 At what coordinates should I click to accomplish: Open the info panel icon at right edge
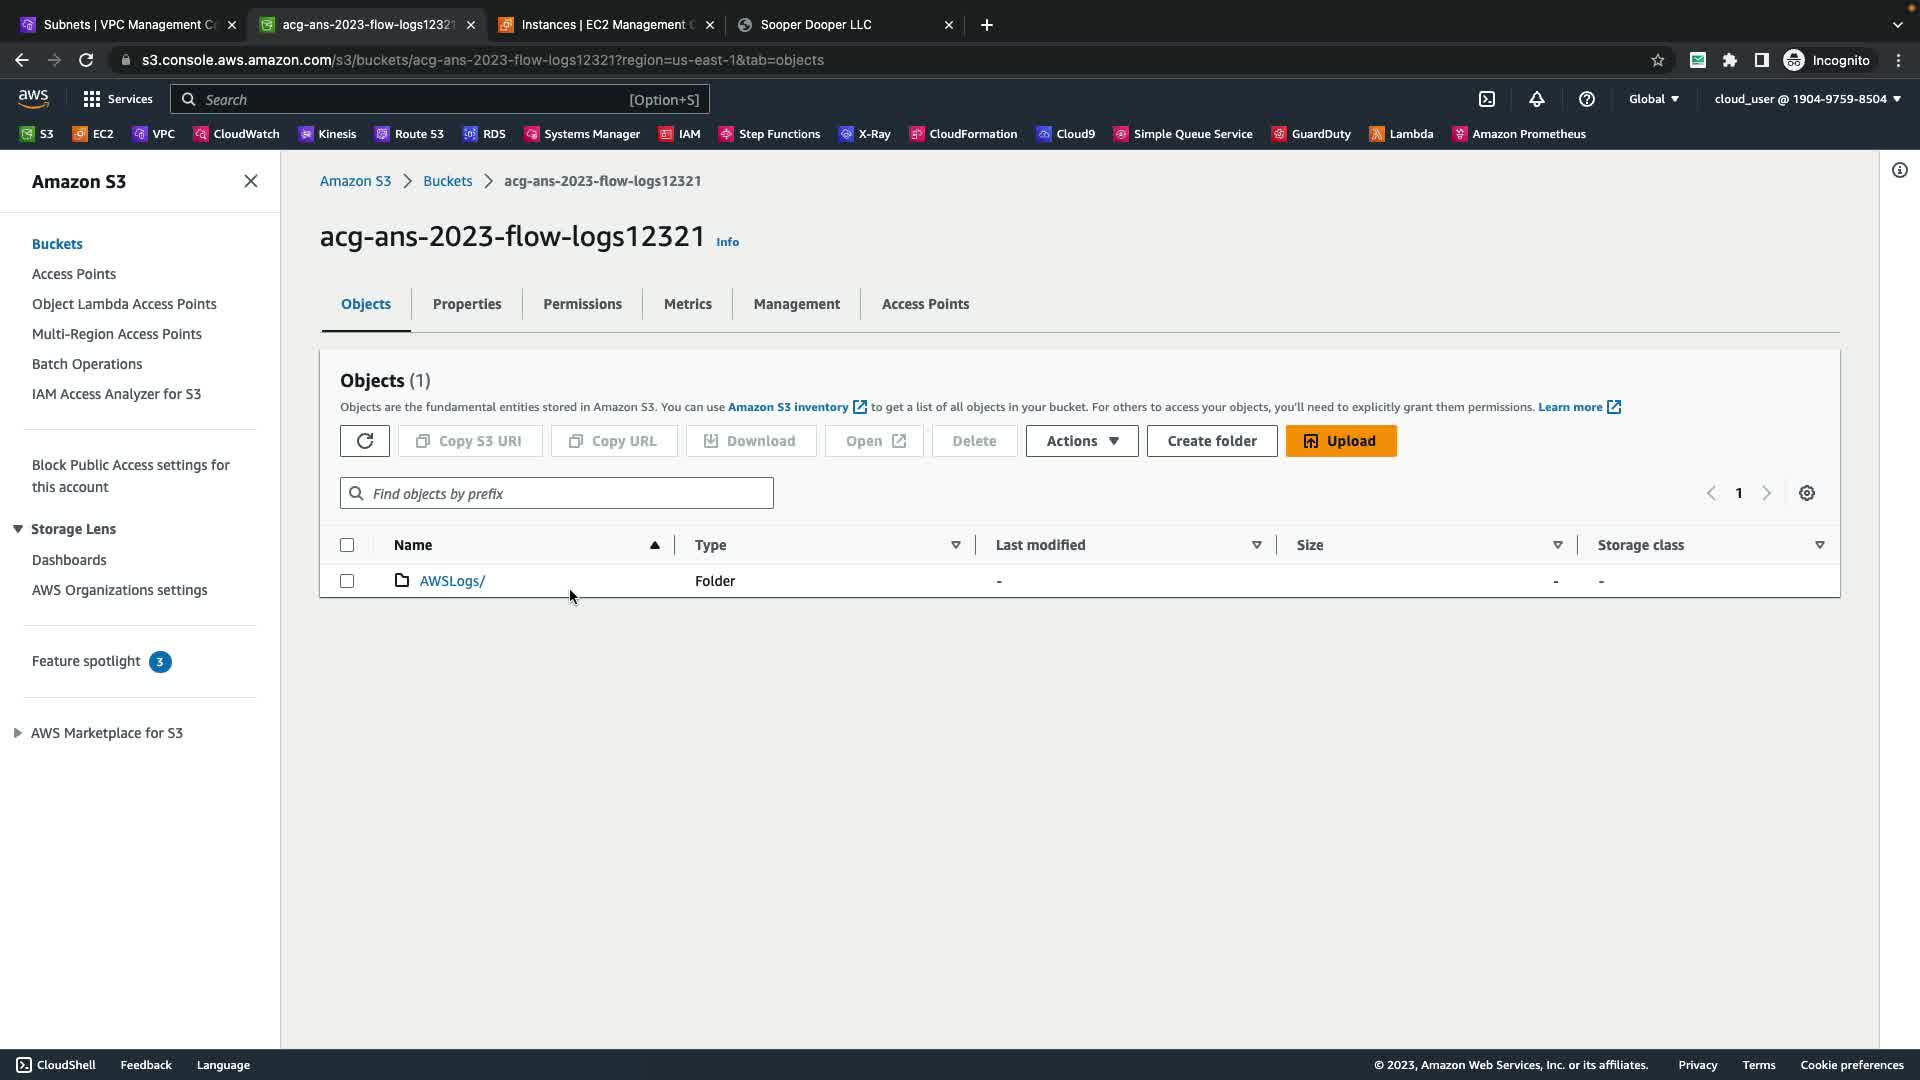click(1900, 170)
